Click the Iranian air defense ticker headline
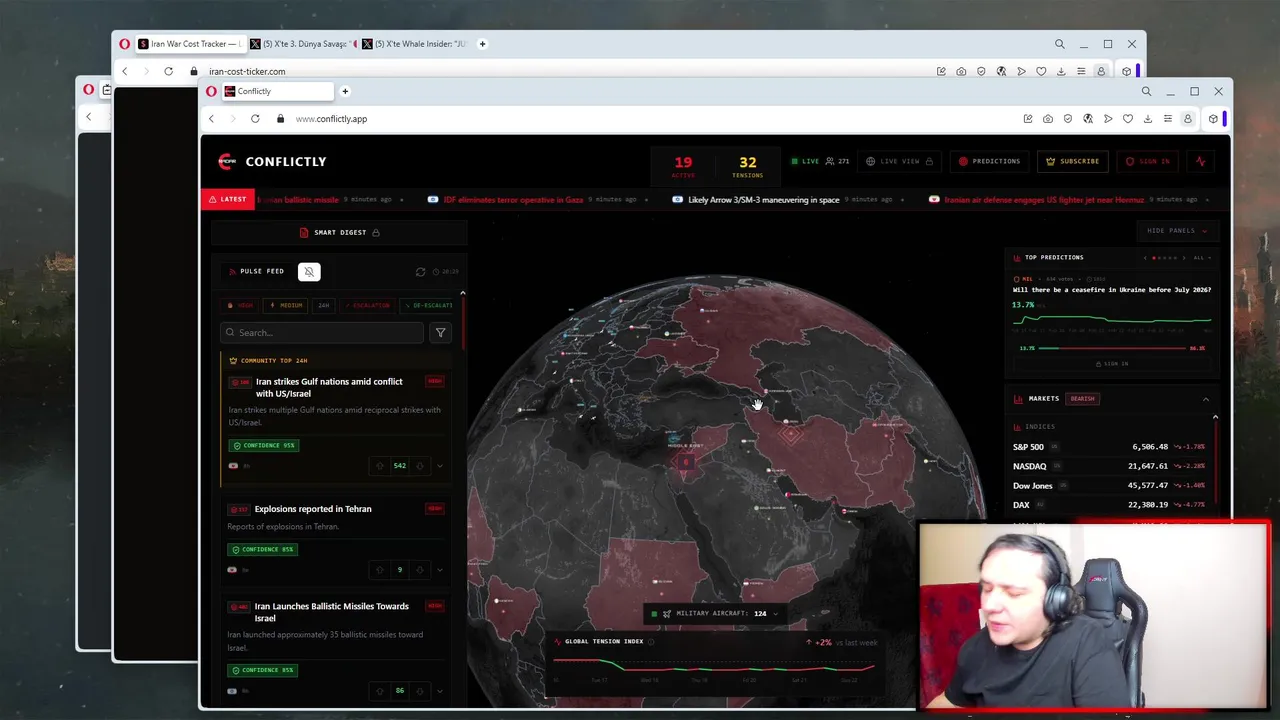The width and height of the screenshot is (1280, 720). click(1044, 200)
